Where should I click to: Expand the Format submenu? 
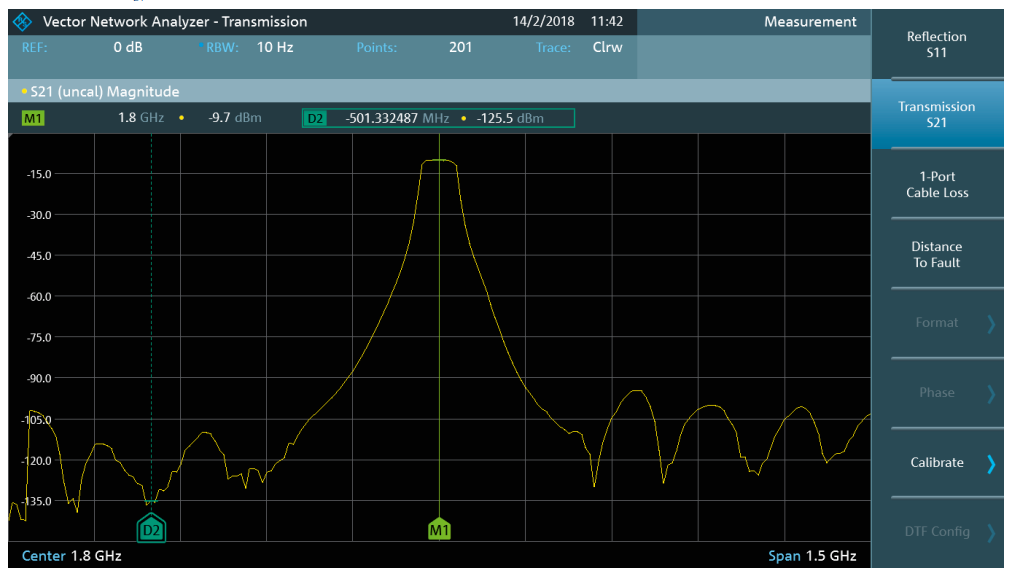click(x=936, y=323)
